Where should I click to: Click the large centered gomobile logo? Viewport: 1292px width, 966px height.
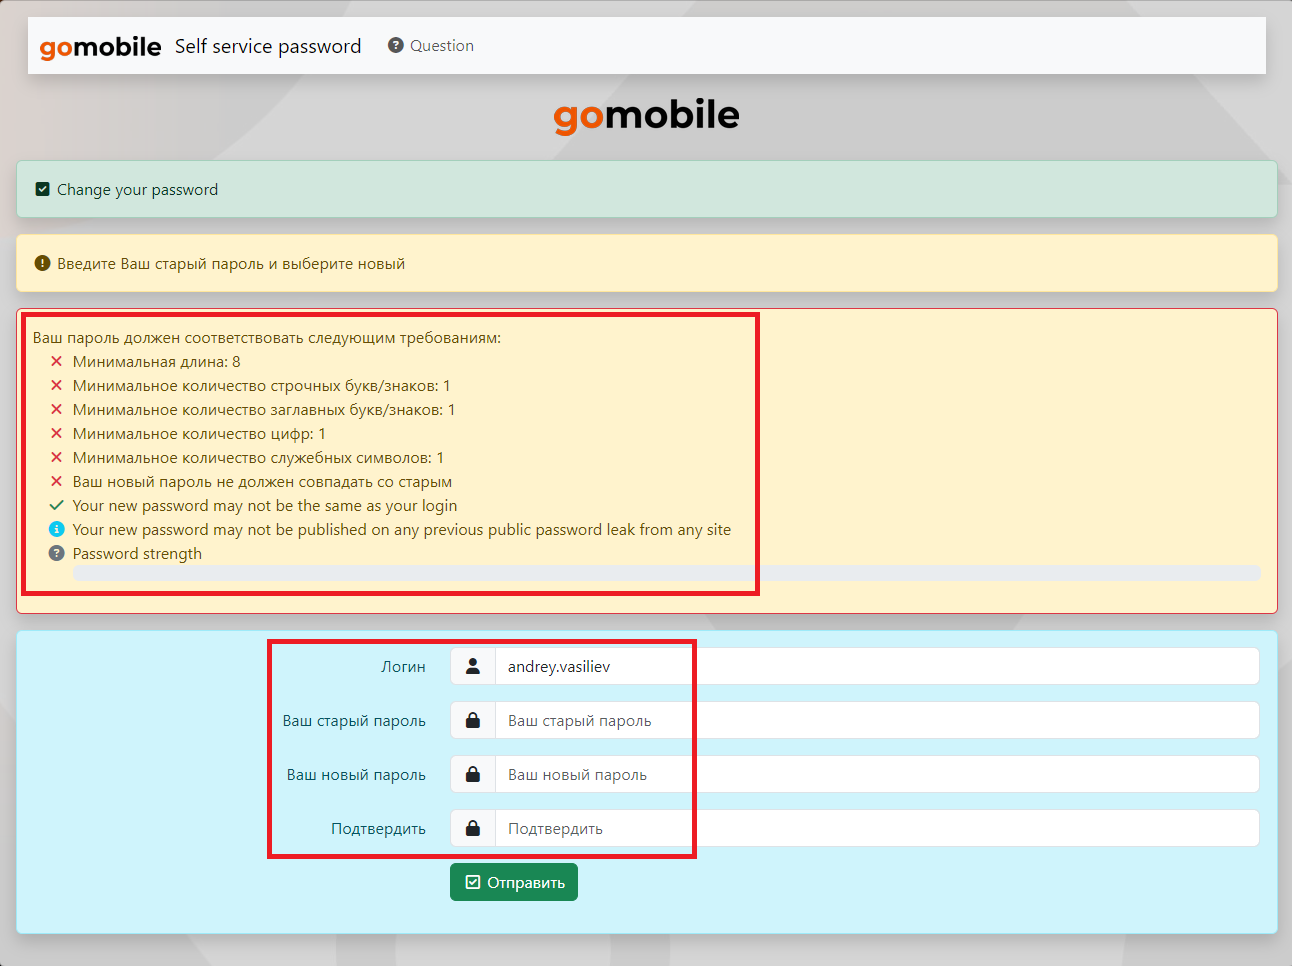[x=646, y=116]
